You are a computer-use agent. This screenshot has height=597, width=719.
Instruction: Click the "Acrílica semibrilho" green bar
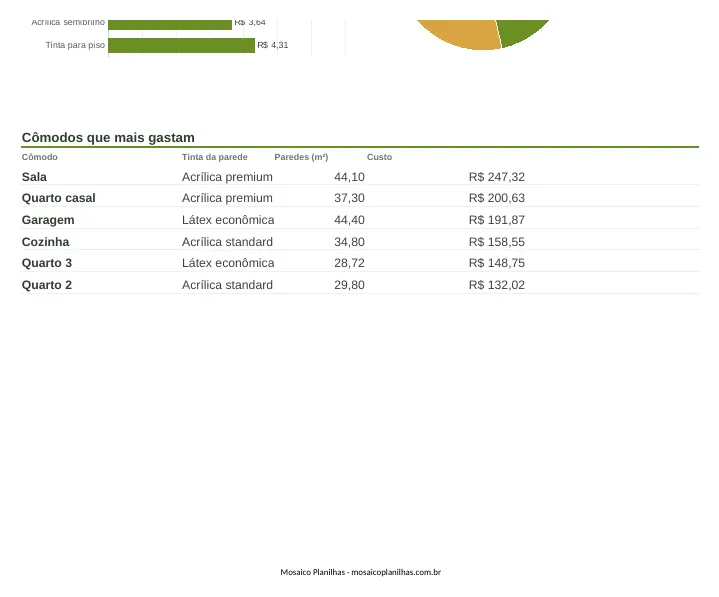pos(170,25)
